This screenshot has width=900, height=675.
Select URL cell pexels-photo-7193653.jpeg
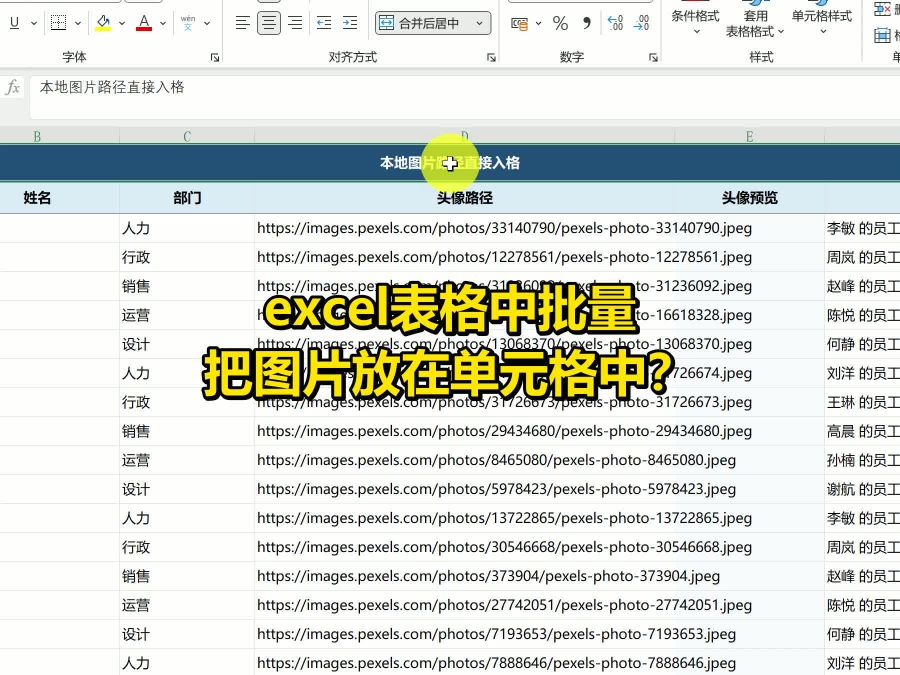tap(464, 634)
